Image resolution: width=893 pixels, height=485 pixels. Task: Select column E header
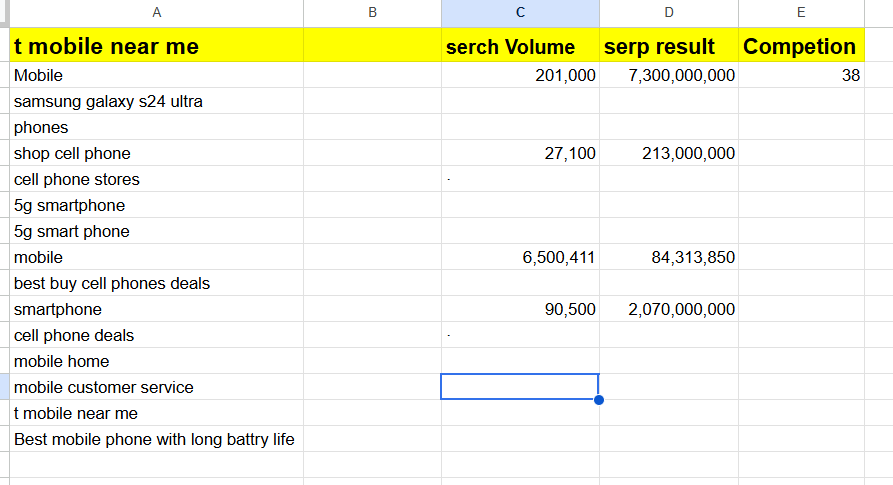click(x=801, y=12)
